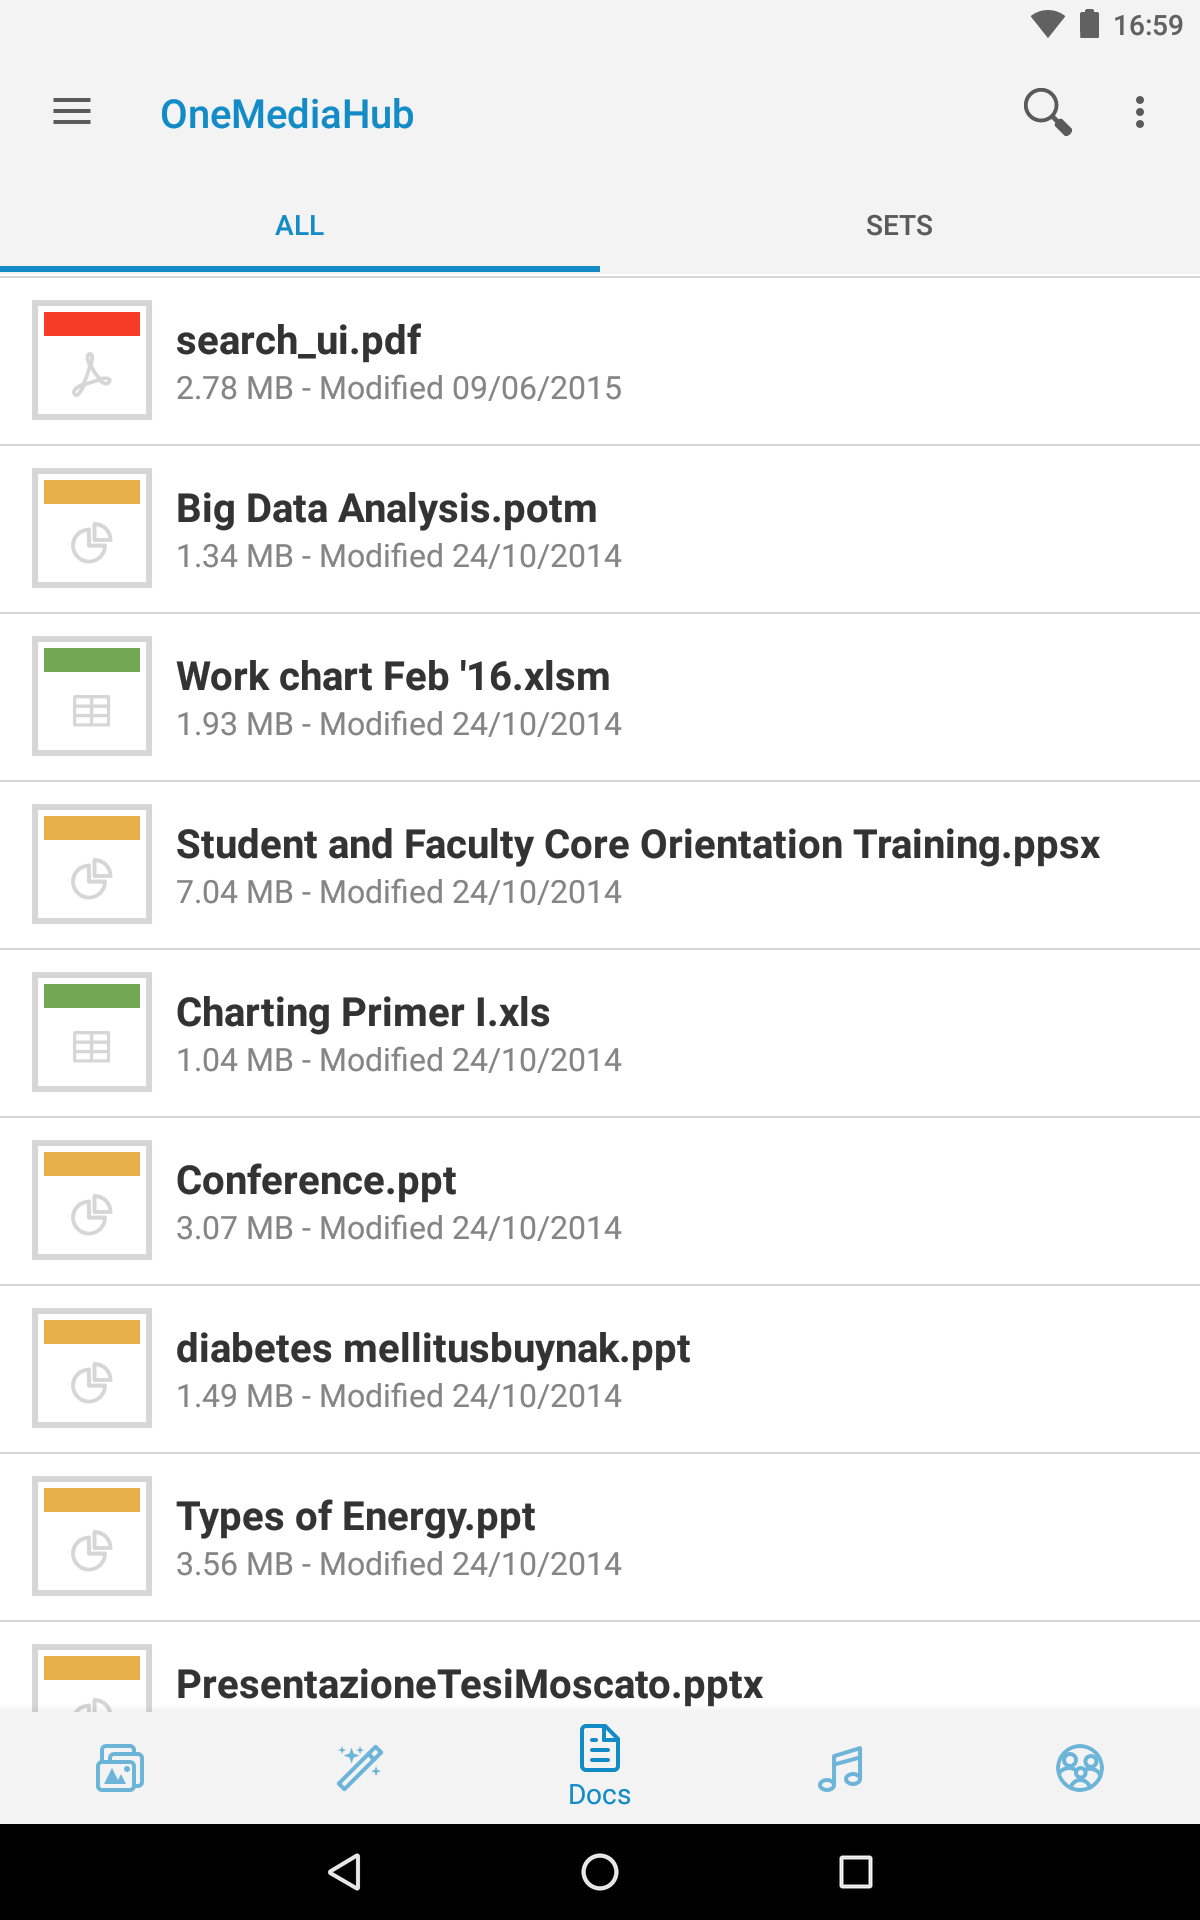The height and width of the screenshot is (1920, 1200).
Task: Tap the search magnifier icon
Action: coord(1047,112)
